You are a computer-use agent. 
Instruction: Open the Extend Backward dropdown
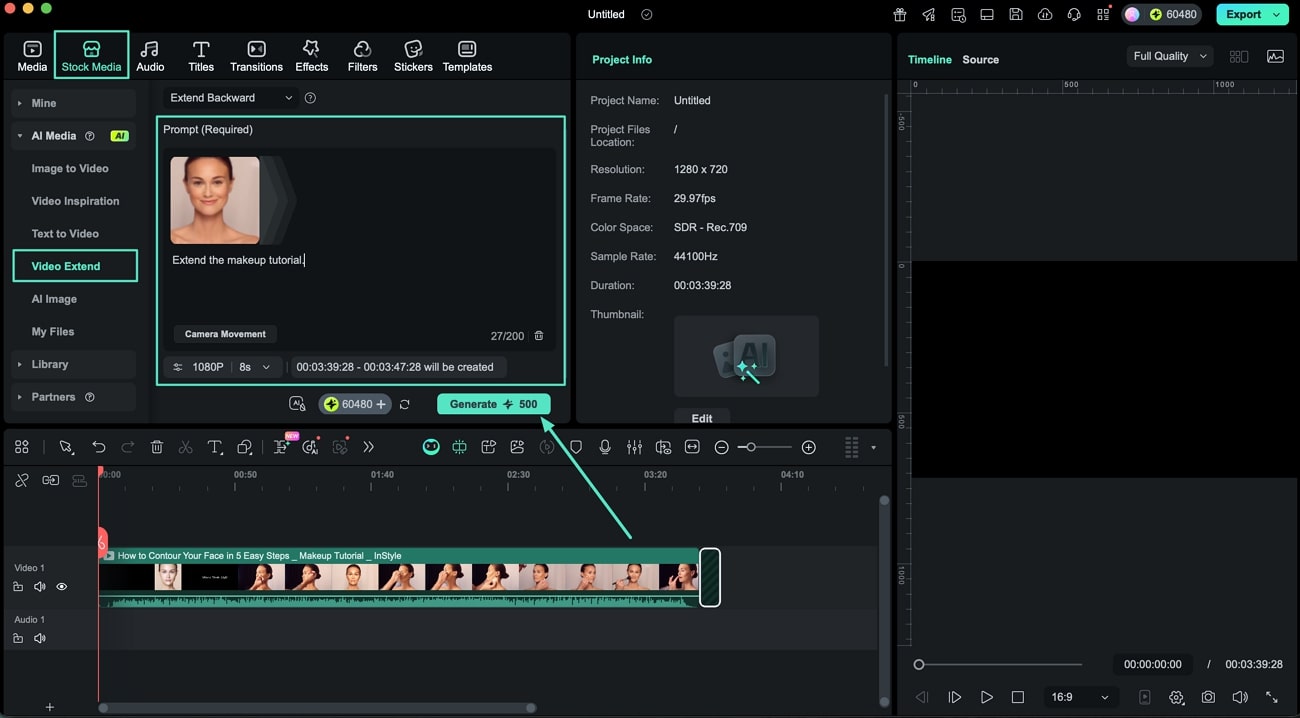[228, 98]
